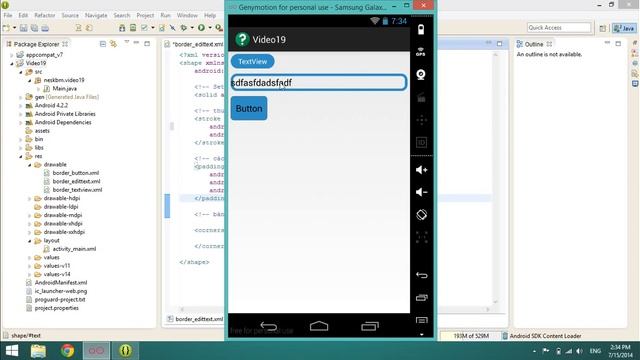640x360 pixels.
Task: Toggle Link with Editor in Package Explorer
Action: (x=113, y=44)
